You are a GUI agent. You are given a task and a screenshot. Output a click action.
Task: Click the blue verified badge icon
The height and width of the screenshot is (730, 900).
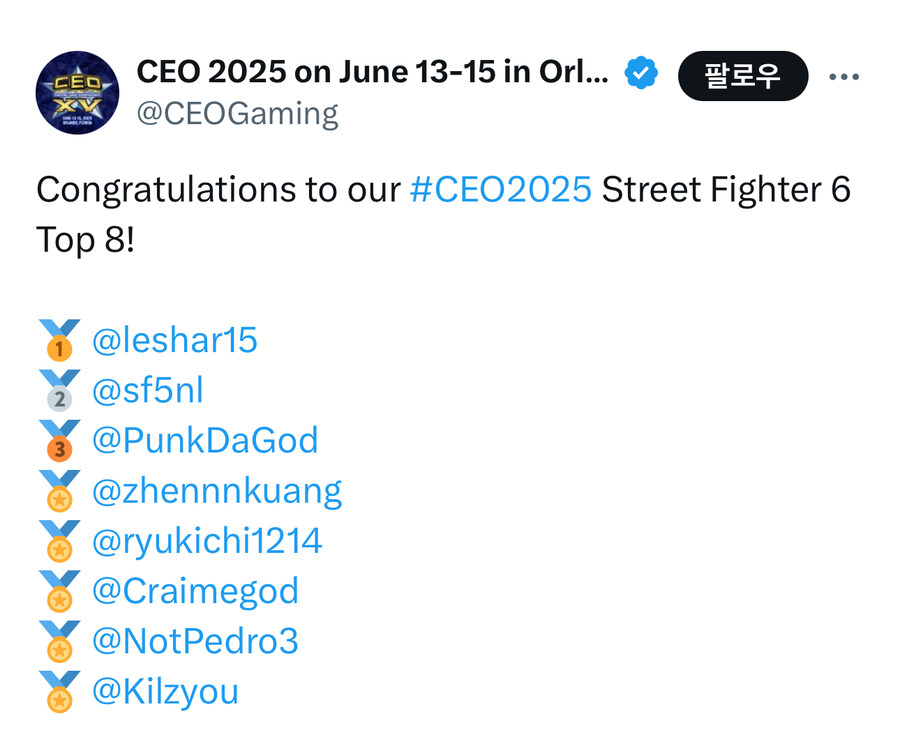641,73
